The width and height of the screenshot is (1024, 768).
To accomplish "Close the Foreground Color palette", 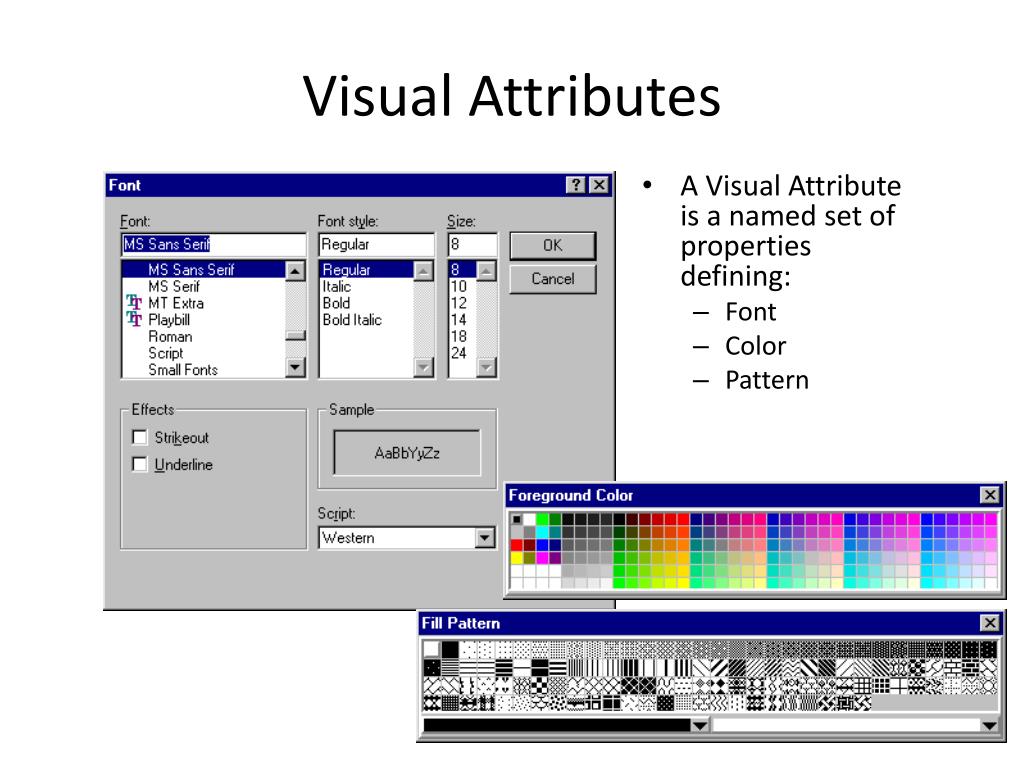I will tap(990, 495).
